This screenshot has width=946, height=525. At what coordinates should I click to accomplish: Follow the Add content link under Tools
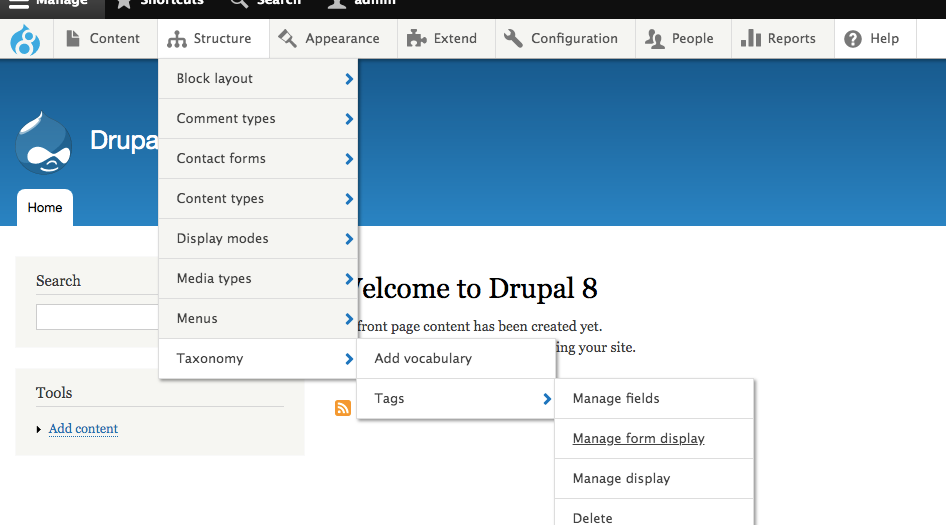pos(83,428)
